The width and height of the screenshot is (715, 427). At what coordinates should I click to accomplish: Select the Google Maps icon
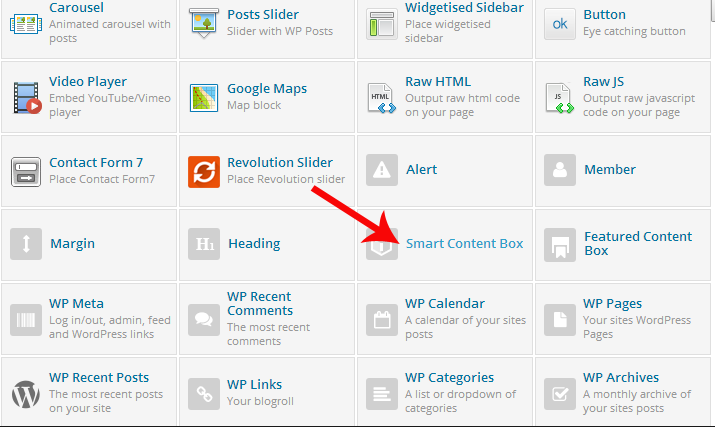pos(204,96)
